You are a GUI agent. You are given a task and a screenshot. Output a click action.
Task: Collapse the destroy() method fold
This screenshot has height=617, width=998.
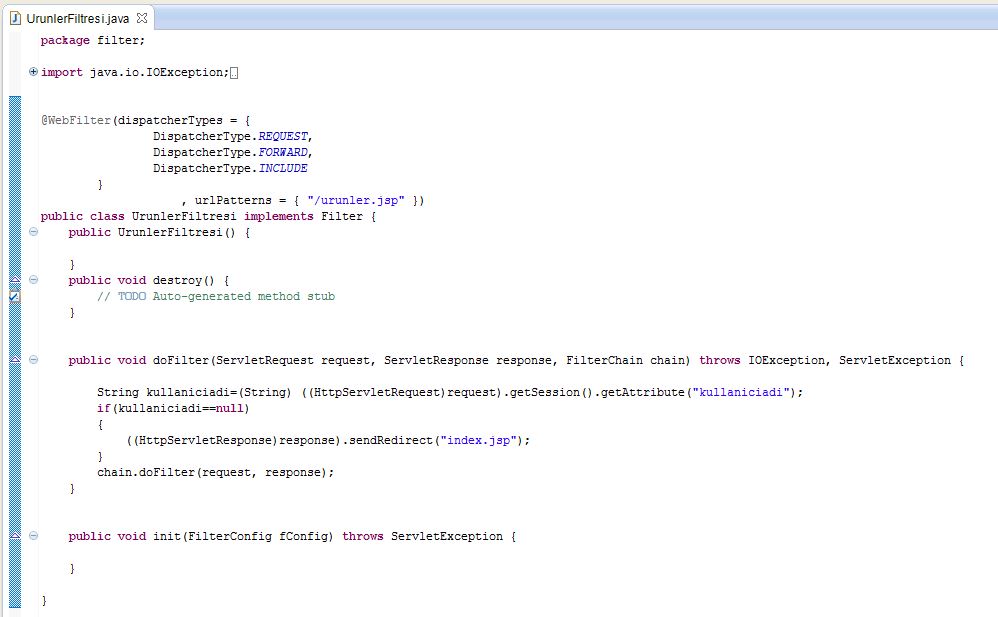[x=33, y=280]
